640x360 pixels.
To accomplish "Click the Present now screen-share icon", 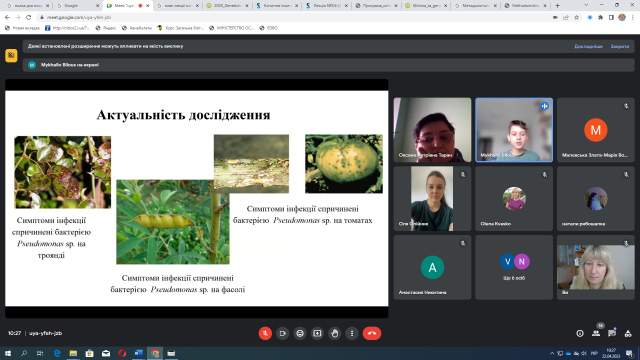I will click(x=317, y=333).
